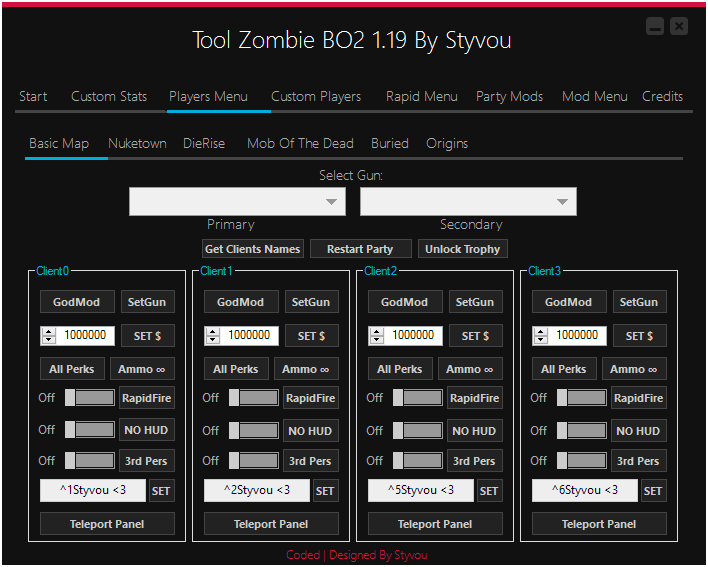Expand the Primary gun dropdown
708x567 pixels.
pyautogui.click(x=238, y=201)
